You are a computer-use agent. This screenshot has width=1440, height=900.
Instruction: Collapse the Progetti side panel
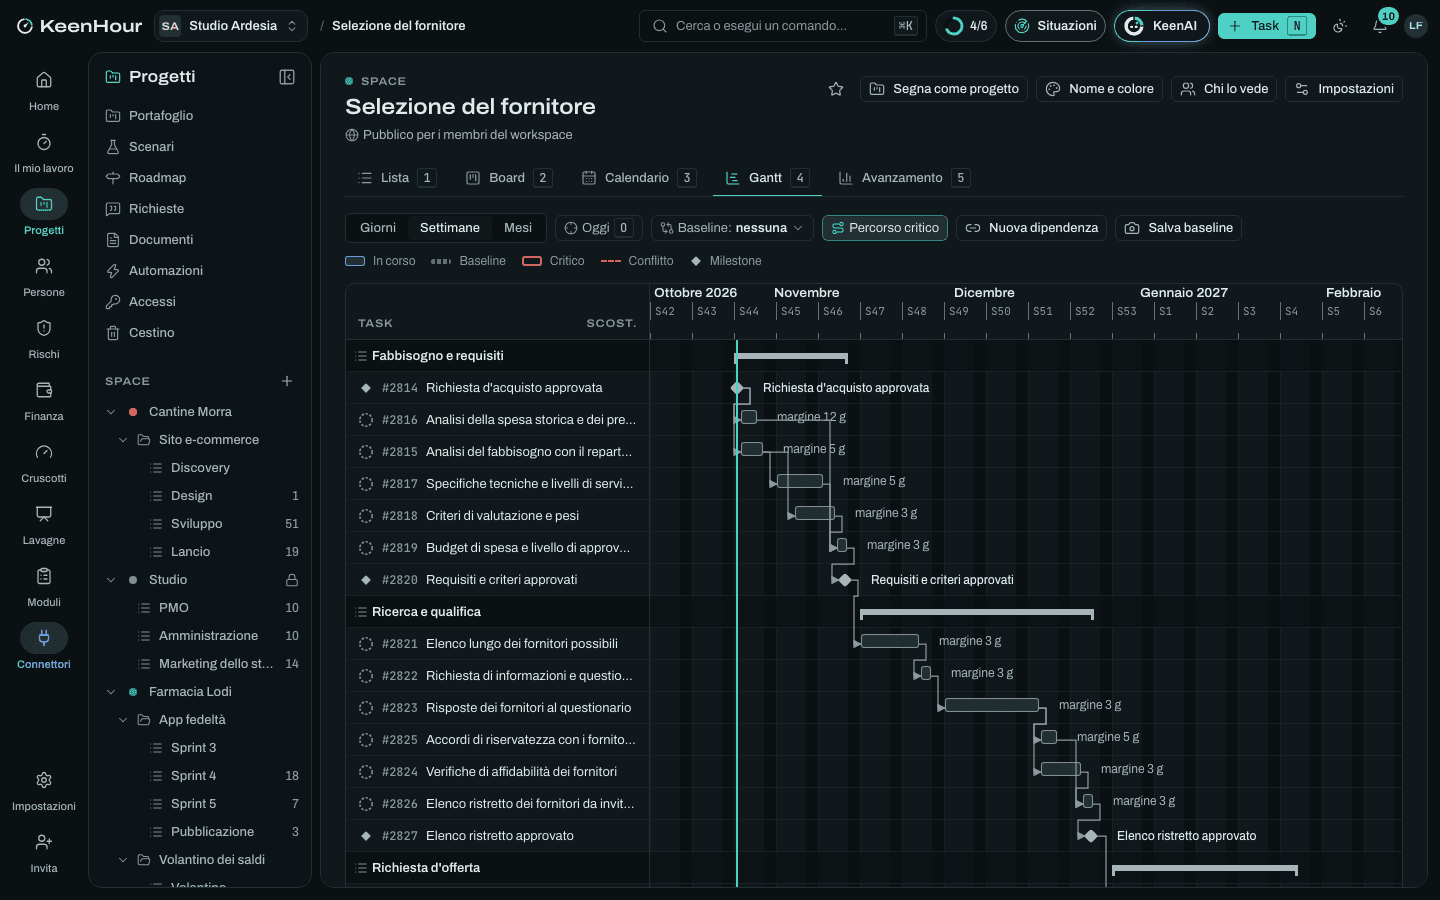(287, 77)
